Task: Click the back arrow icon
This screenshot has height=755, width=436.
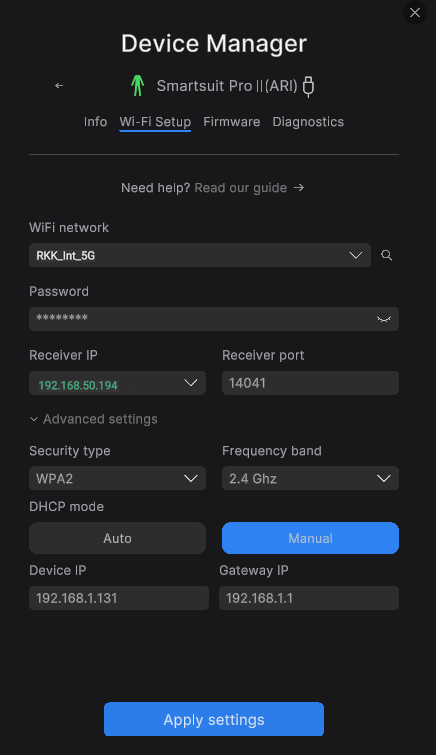Action: tap(59, 86)
